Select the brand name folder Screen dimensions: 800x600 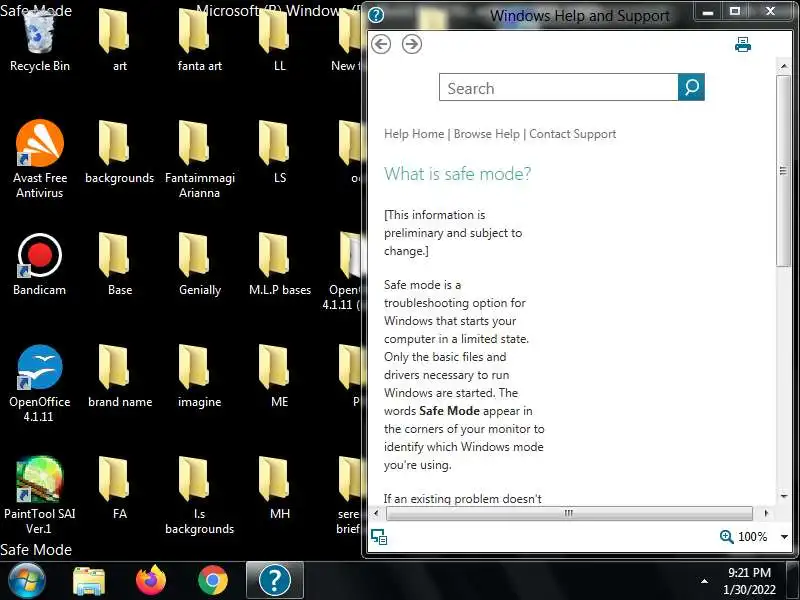tap(119, 377)
